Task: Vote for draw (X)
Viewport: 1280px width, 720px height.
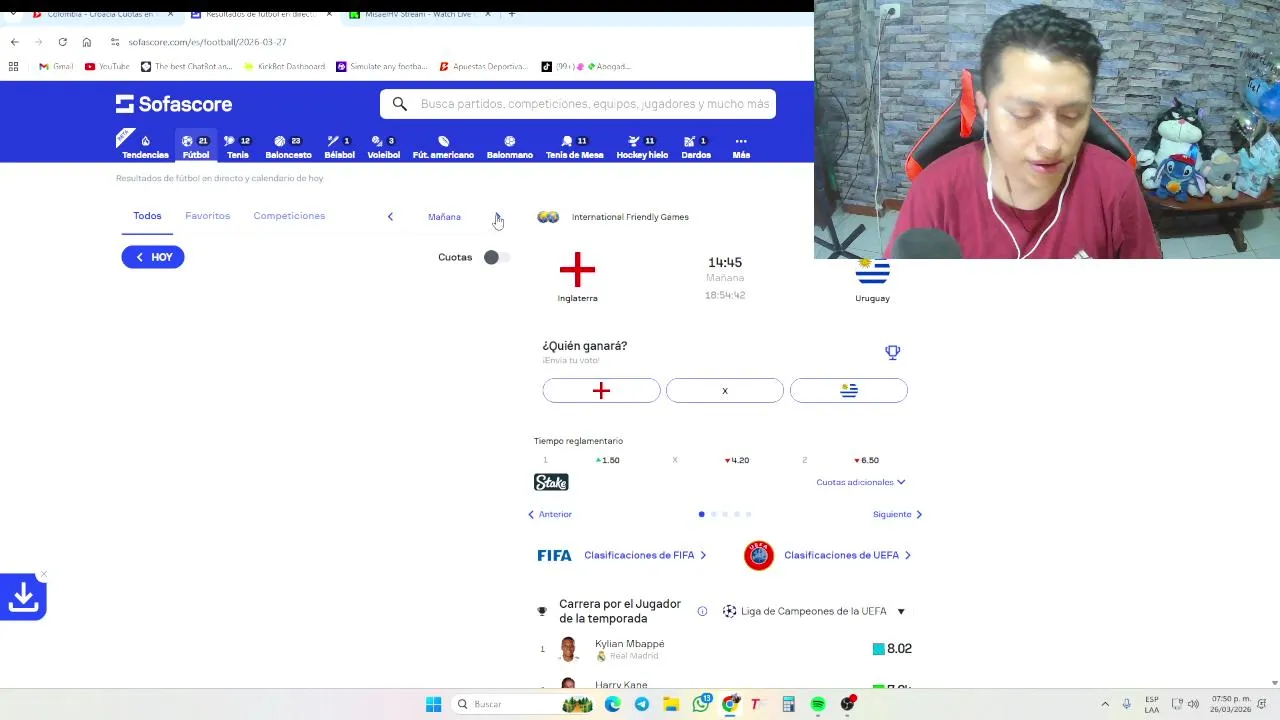Action: pos(725,391)
